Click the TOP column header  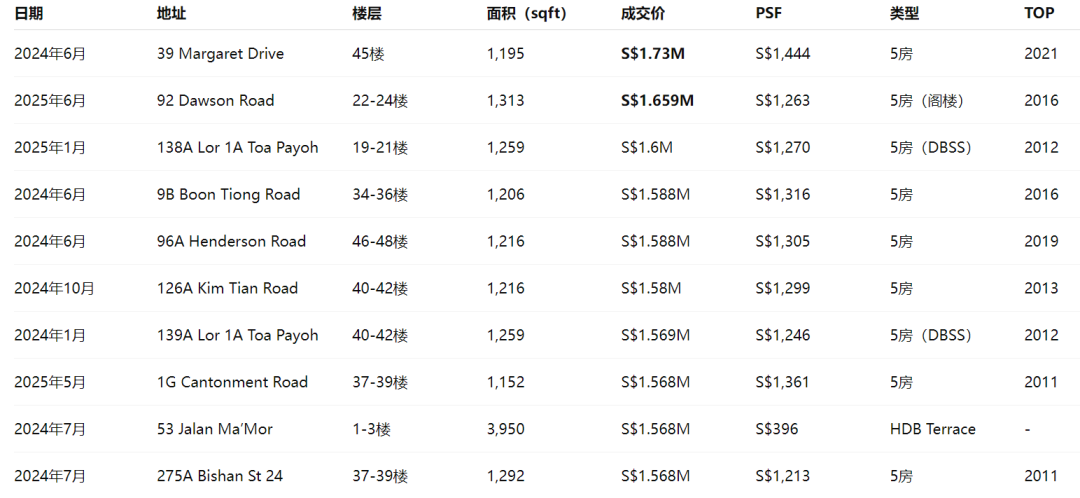[x=1039, y=14]
